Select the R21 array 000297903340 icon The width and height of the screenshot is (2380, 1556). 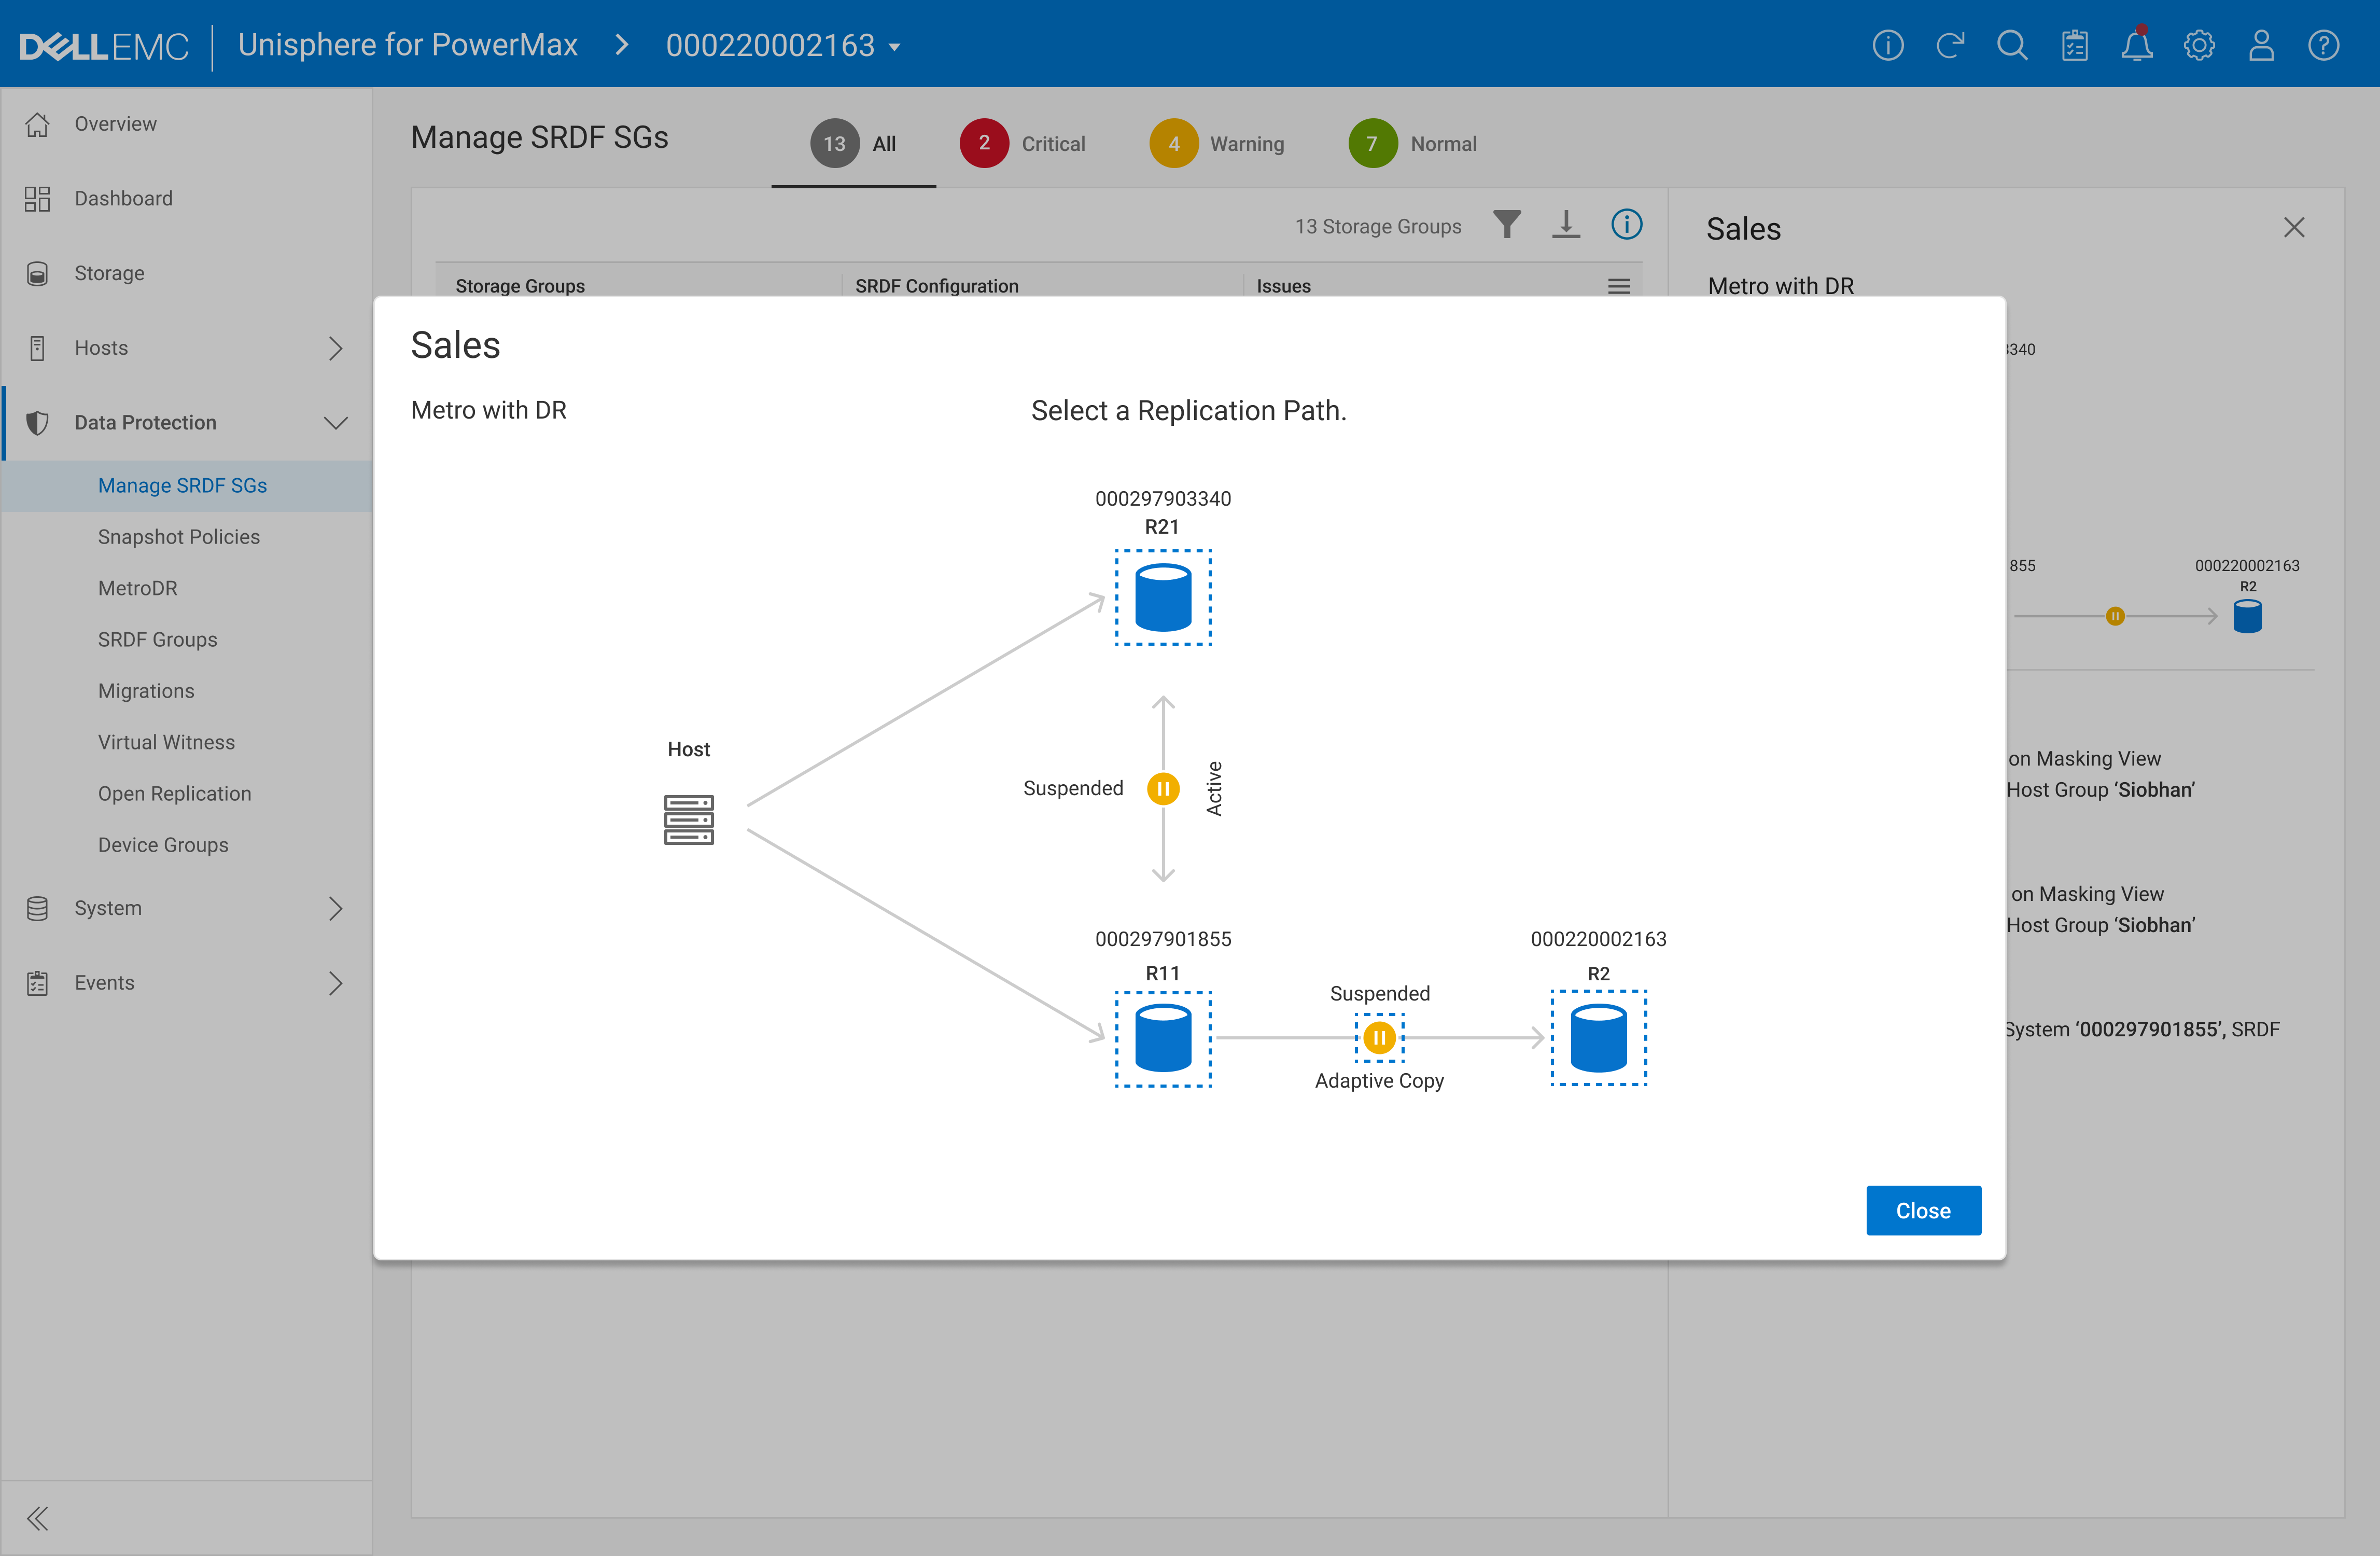pyautogui.click(x=1163, y=597)
